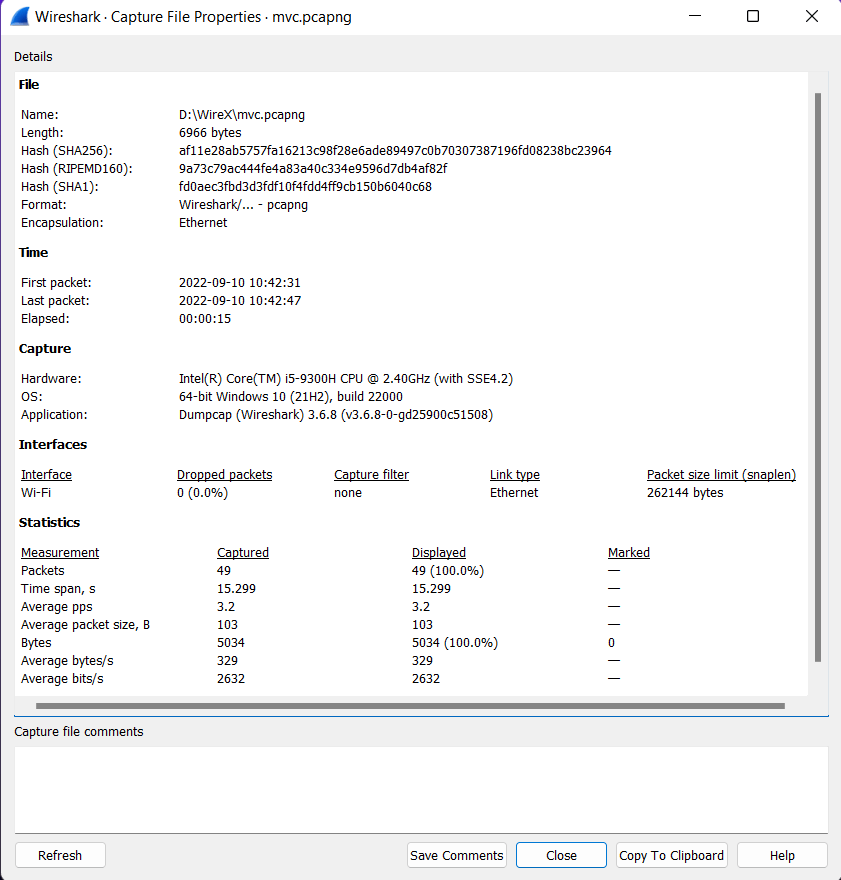Click first packet time 10:42:31

click(x=240, y=282)
